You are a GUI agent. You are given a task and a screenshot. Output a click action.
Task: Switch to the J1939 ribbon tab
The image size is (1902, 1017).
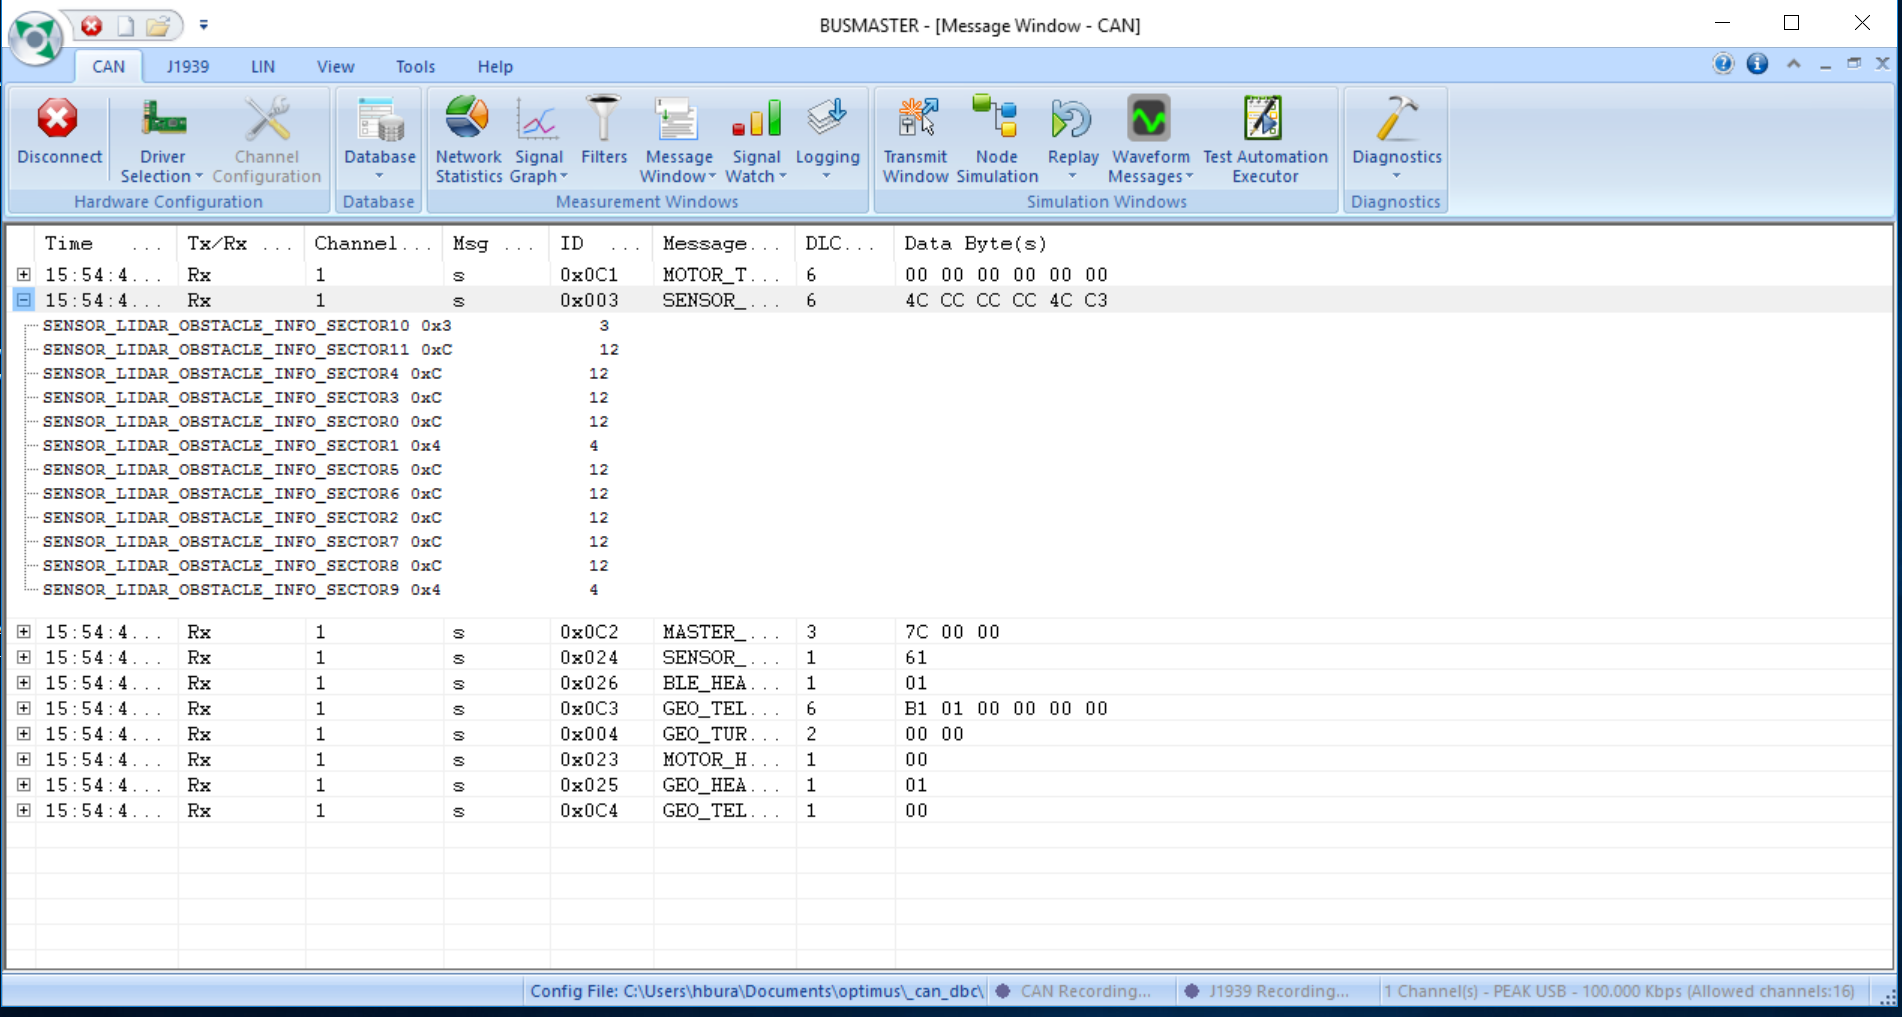(x=188, y=66)
